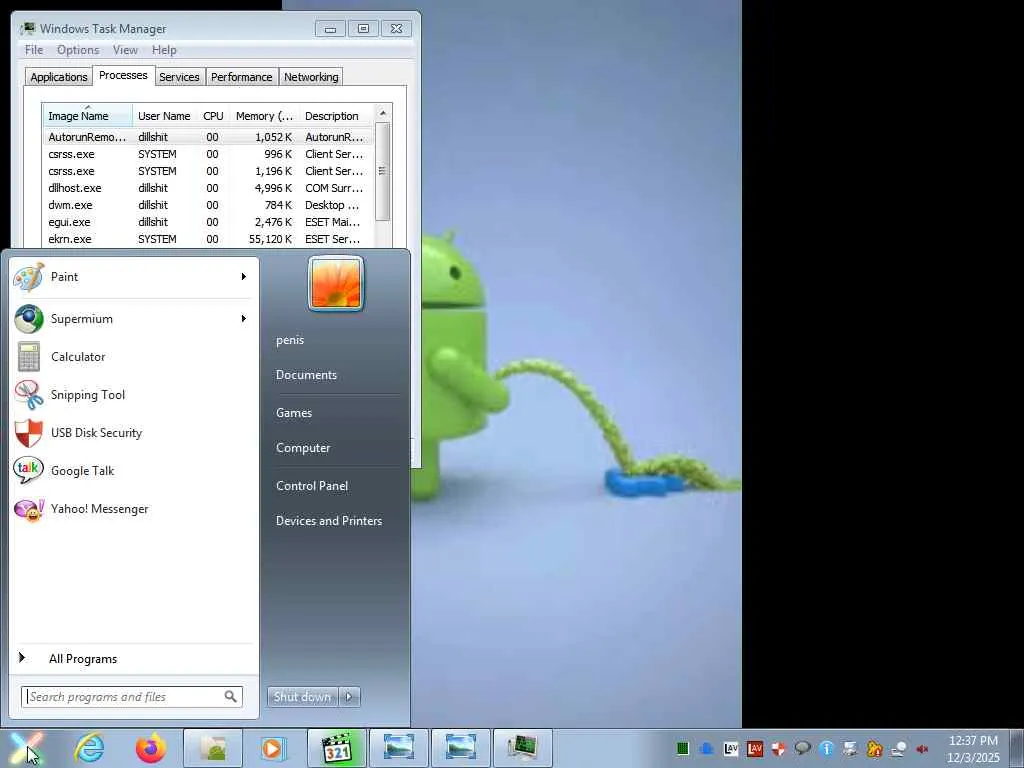
Task: Click red-white shield tray icon
Action: pyautogui.click(x=778, y=748)
